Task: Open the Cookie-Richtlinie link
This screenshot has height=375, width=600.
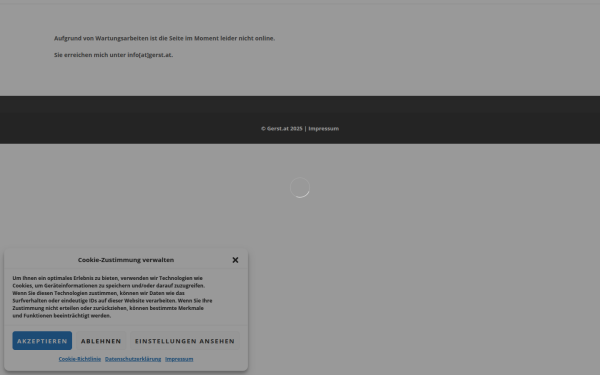Action: pos(80,359)
